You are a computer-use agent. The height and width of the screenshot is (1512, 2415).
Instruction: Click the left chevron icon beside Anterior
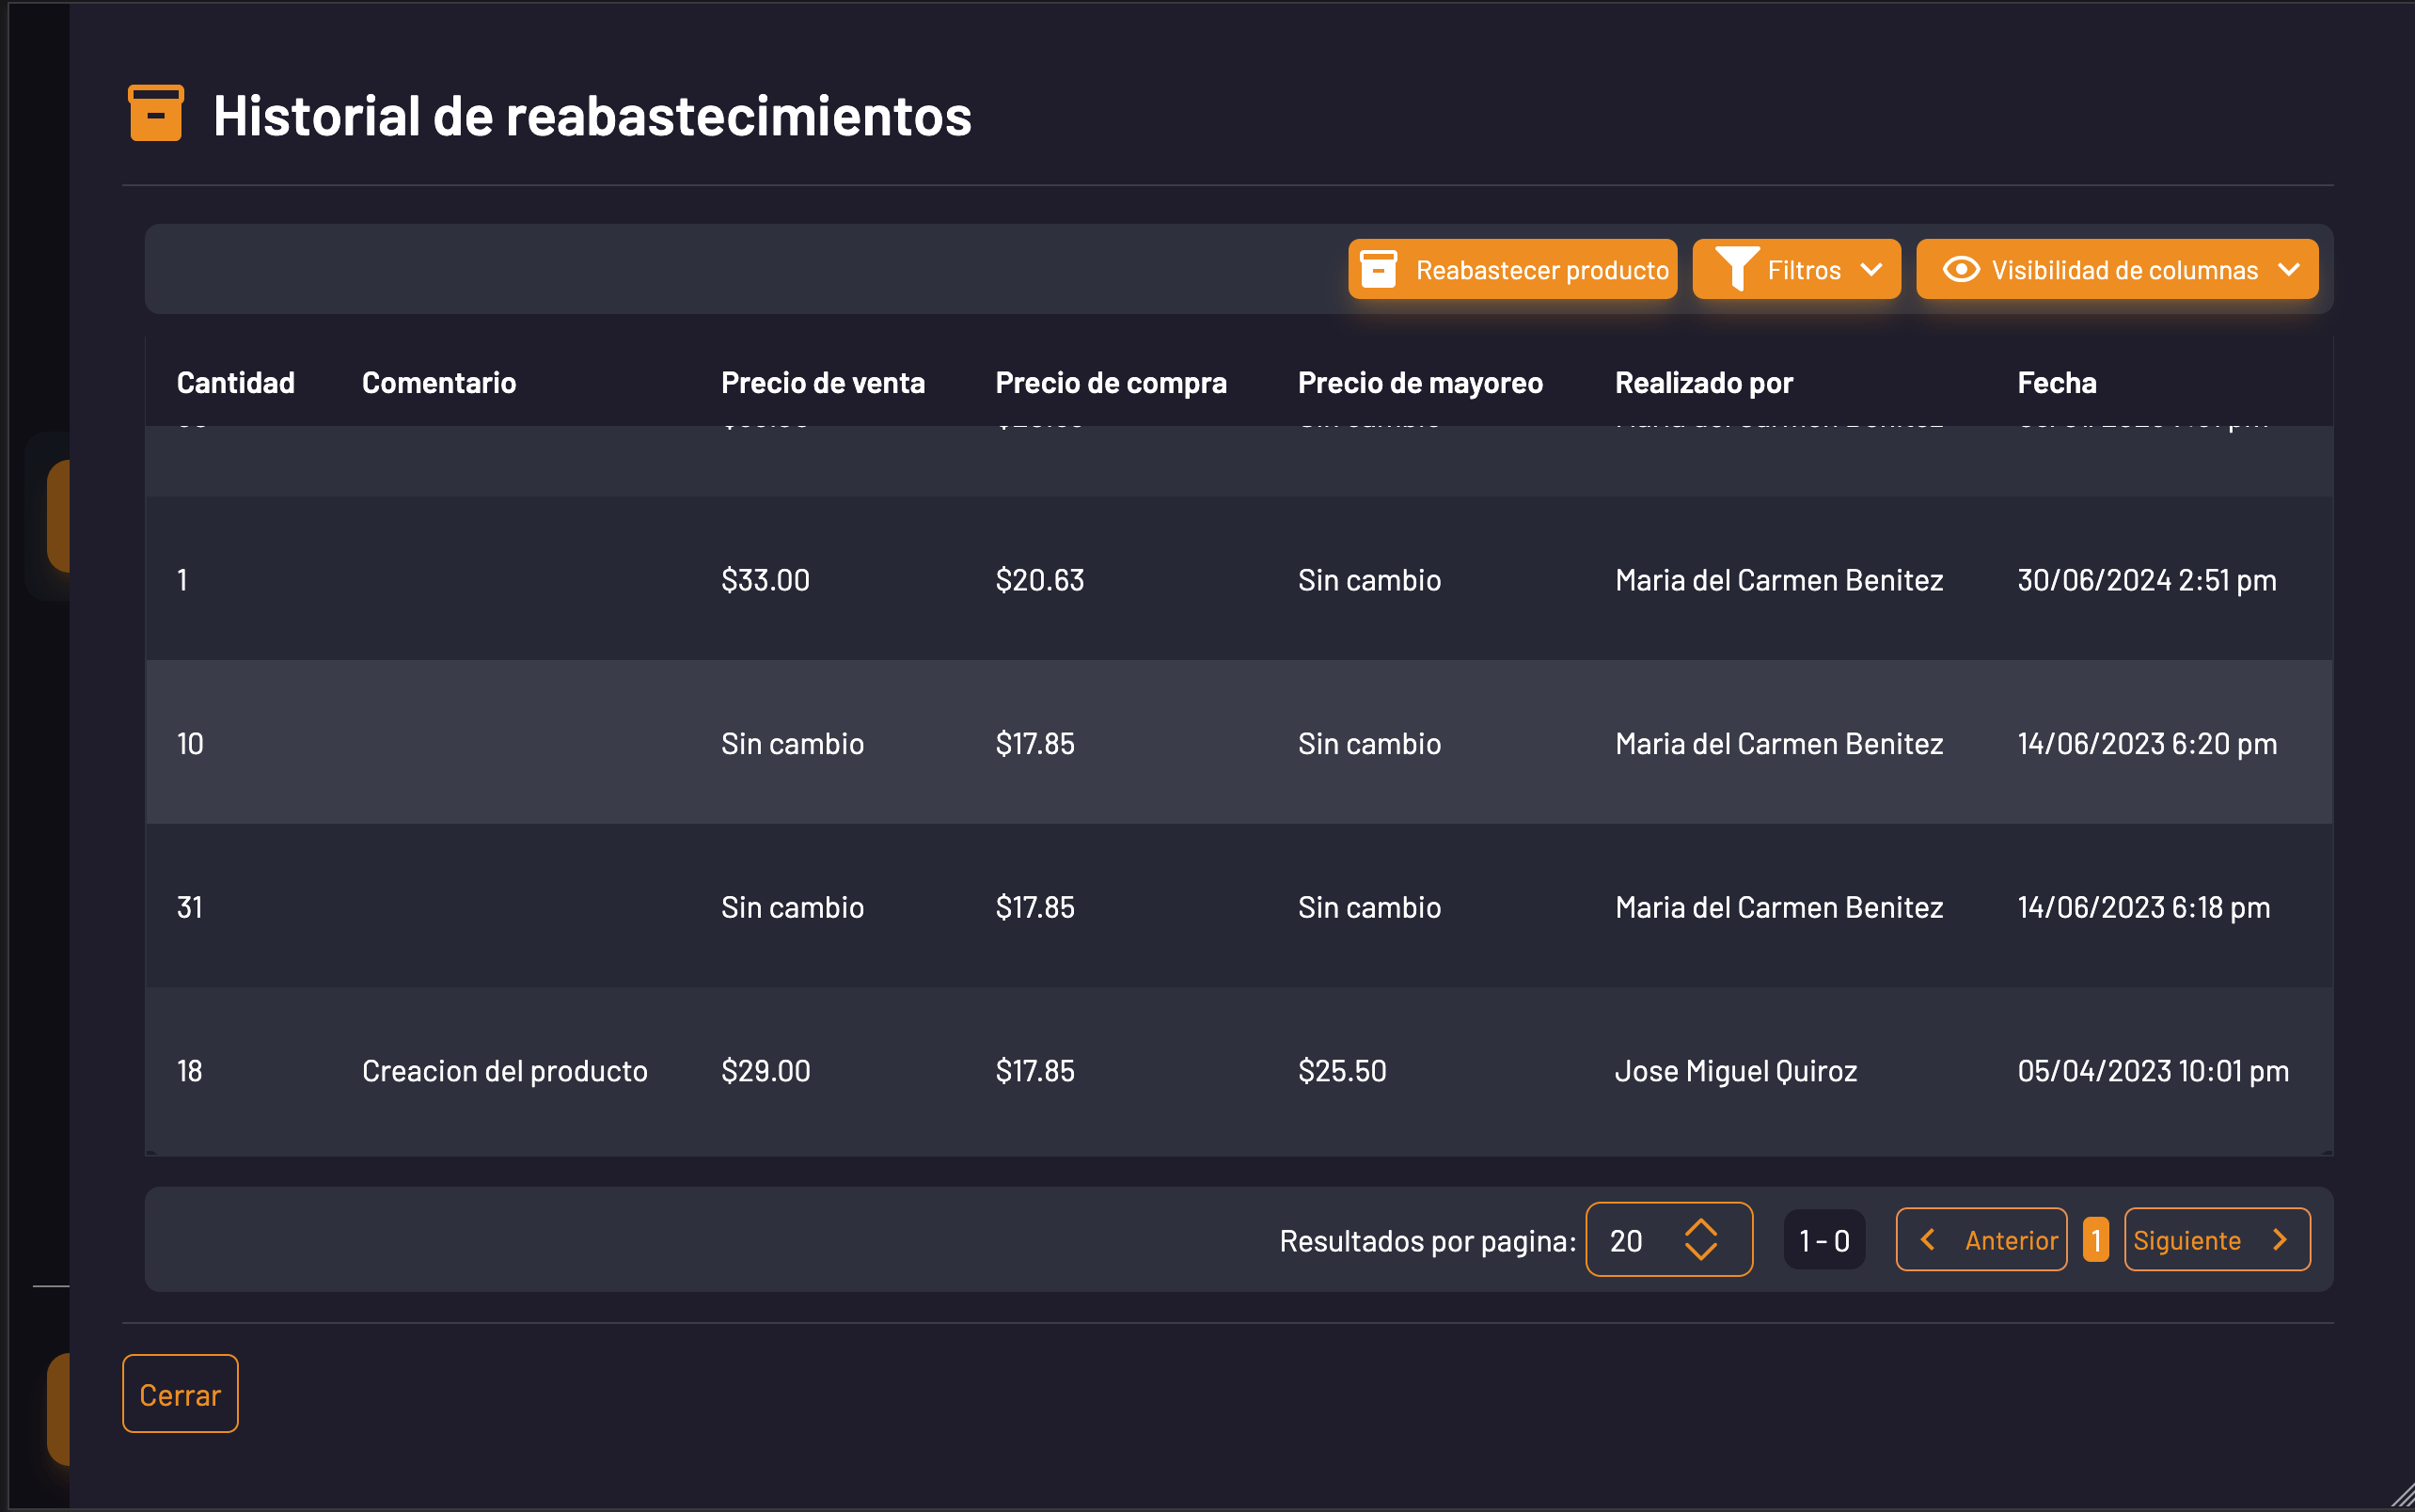tap(1928, 1239)
